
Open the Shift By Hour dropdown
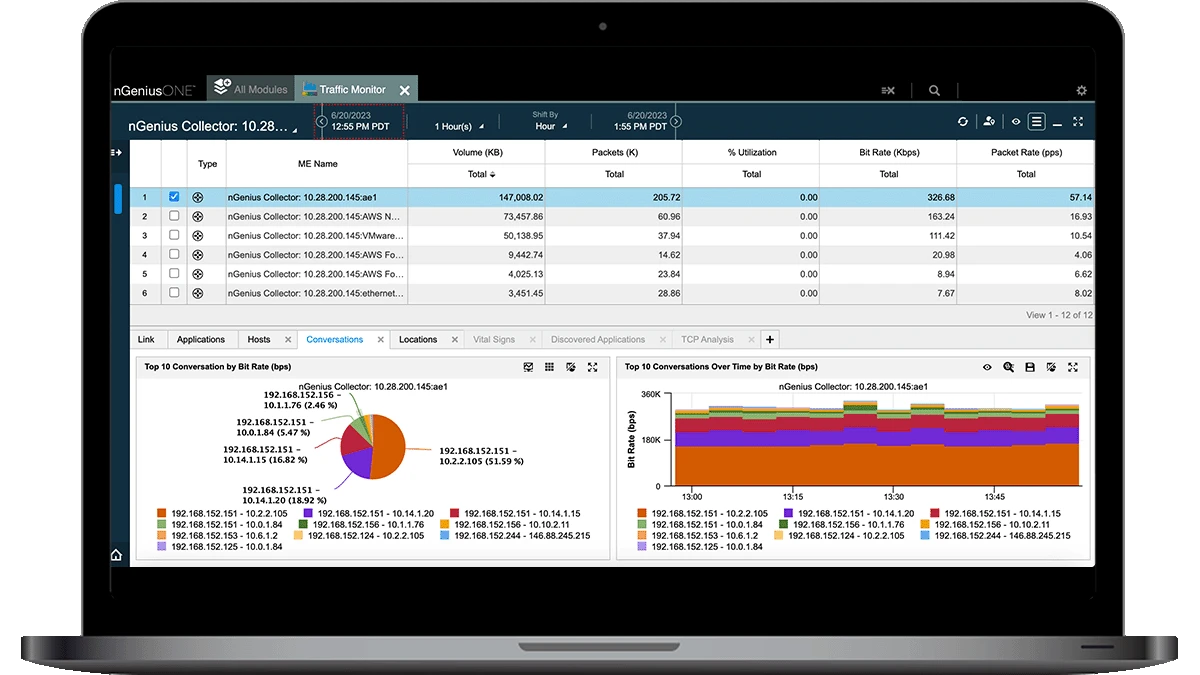546,126
